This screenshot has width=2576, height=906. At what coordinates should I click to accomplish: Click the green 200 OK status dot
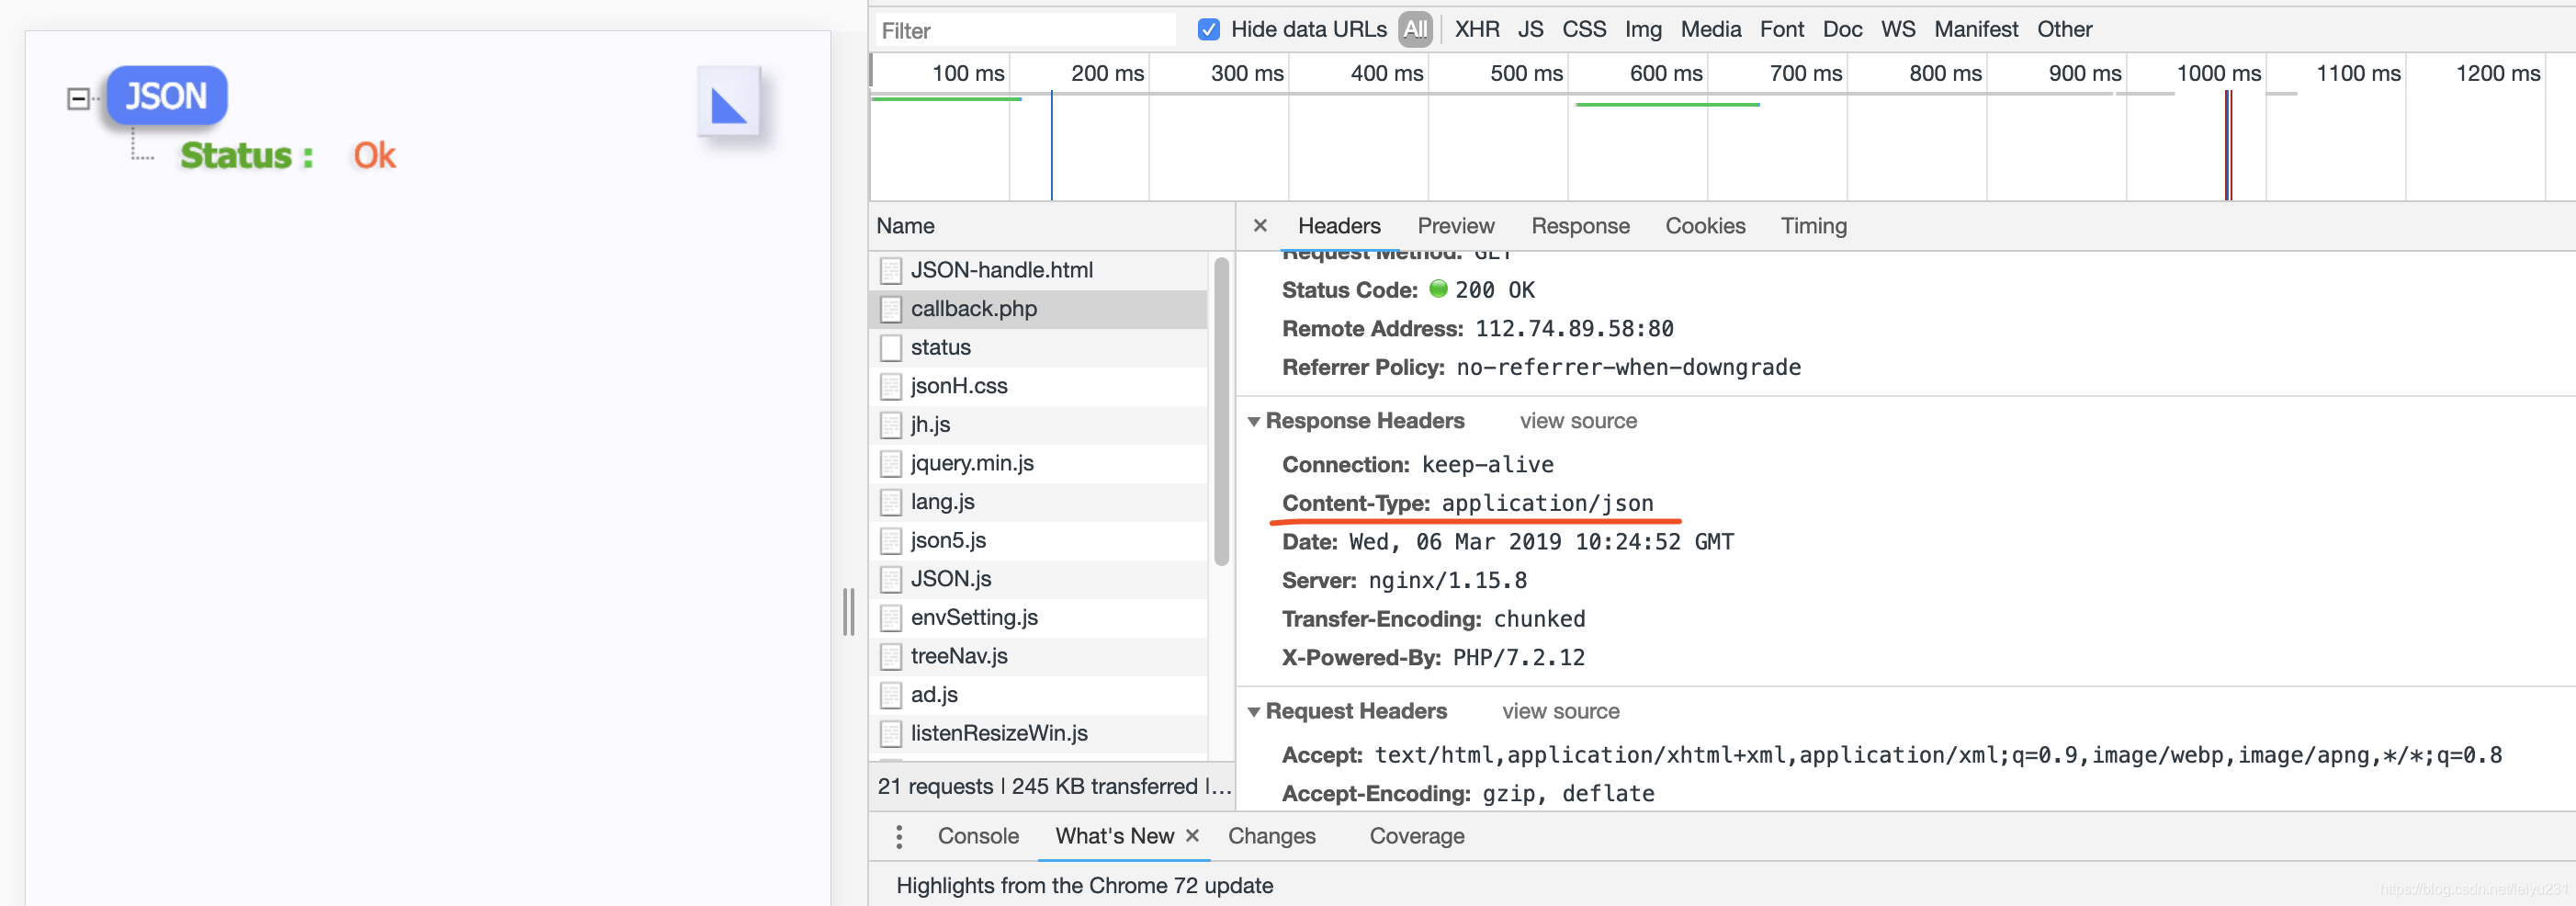pos(1438,289)
